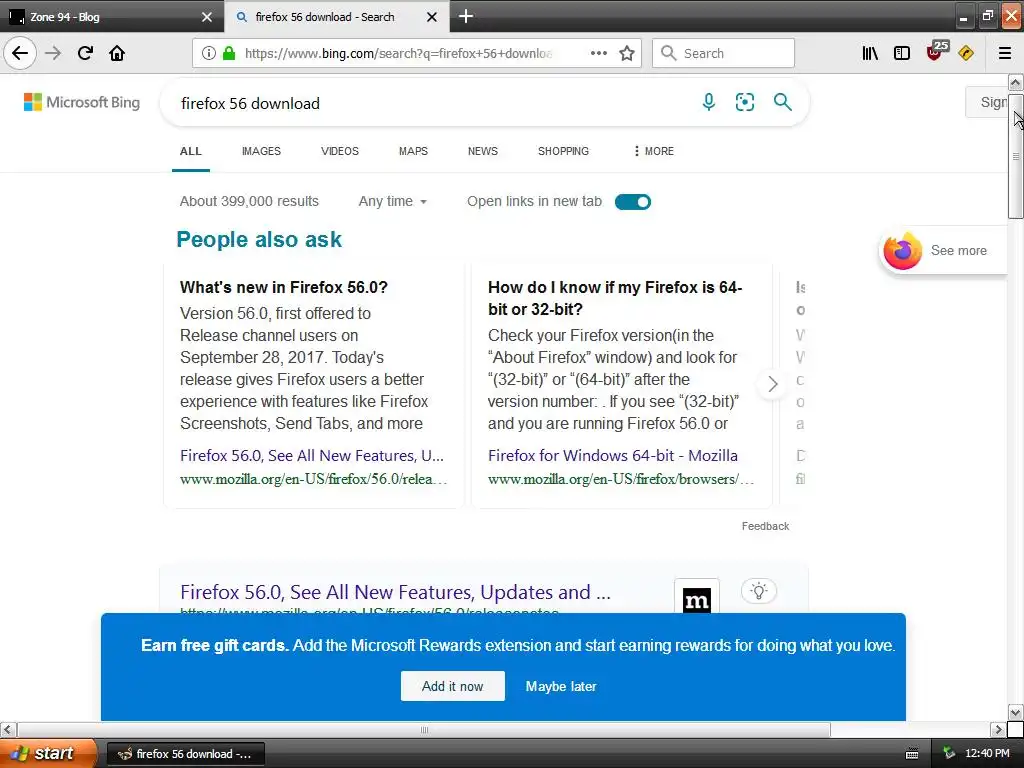The height and width of the screenshot is (768, 1024).
Task: Click question about Firefox 64-bit or 32-bit
Action: [x=615, y=298]
